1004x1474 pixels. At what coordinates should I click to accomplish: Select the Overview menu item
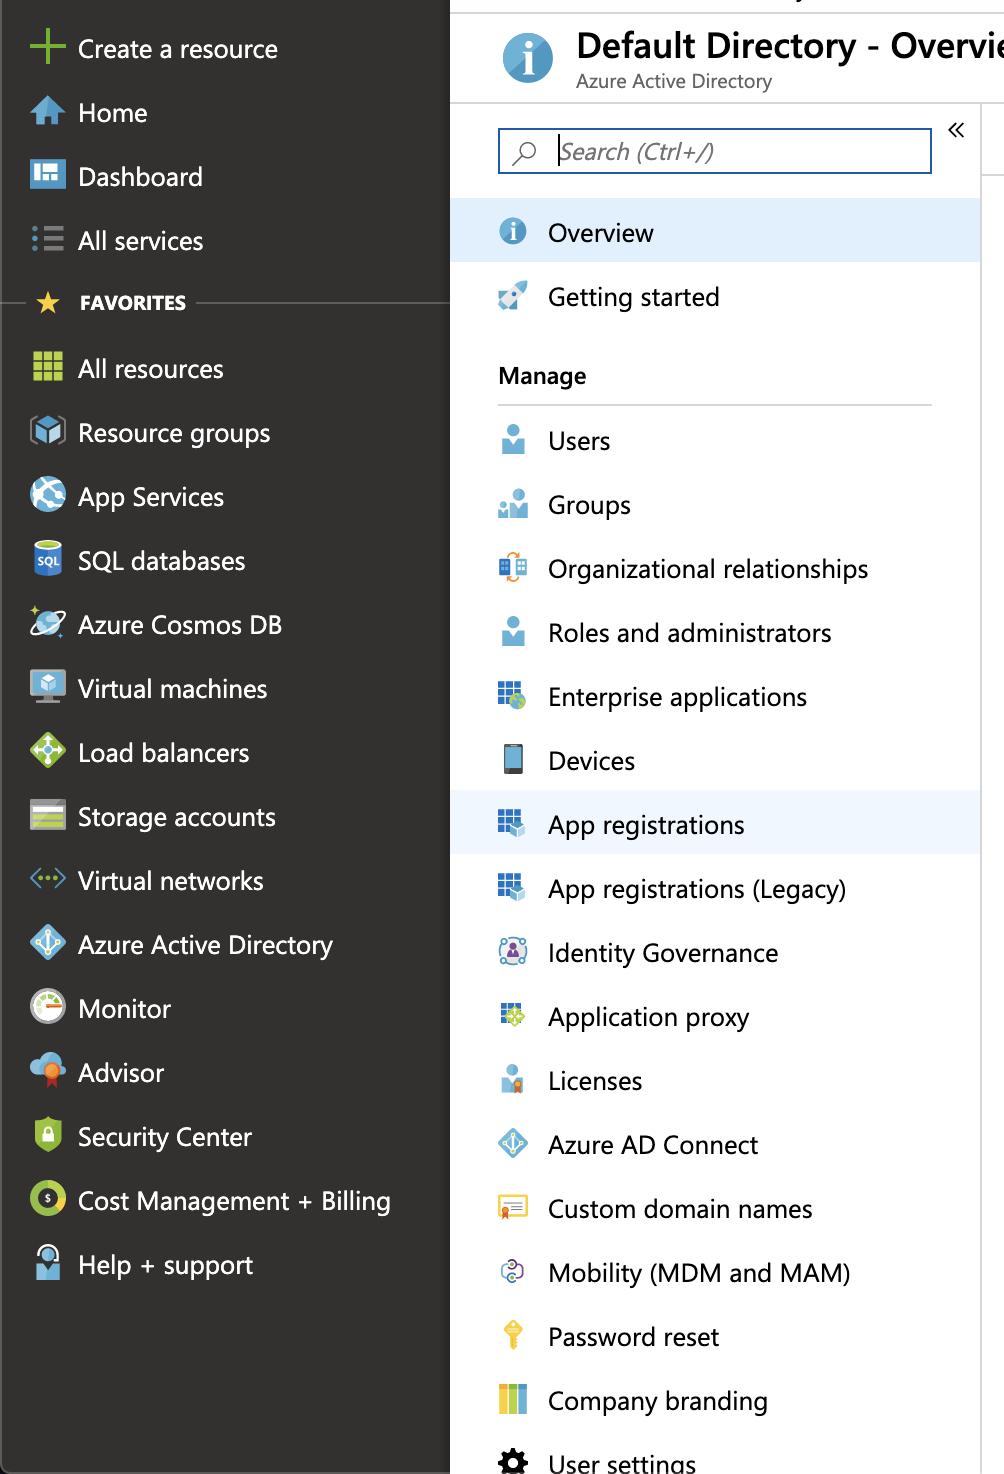point(715,231)
